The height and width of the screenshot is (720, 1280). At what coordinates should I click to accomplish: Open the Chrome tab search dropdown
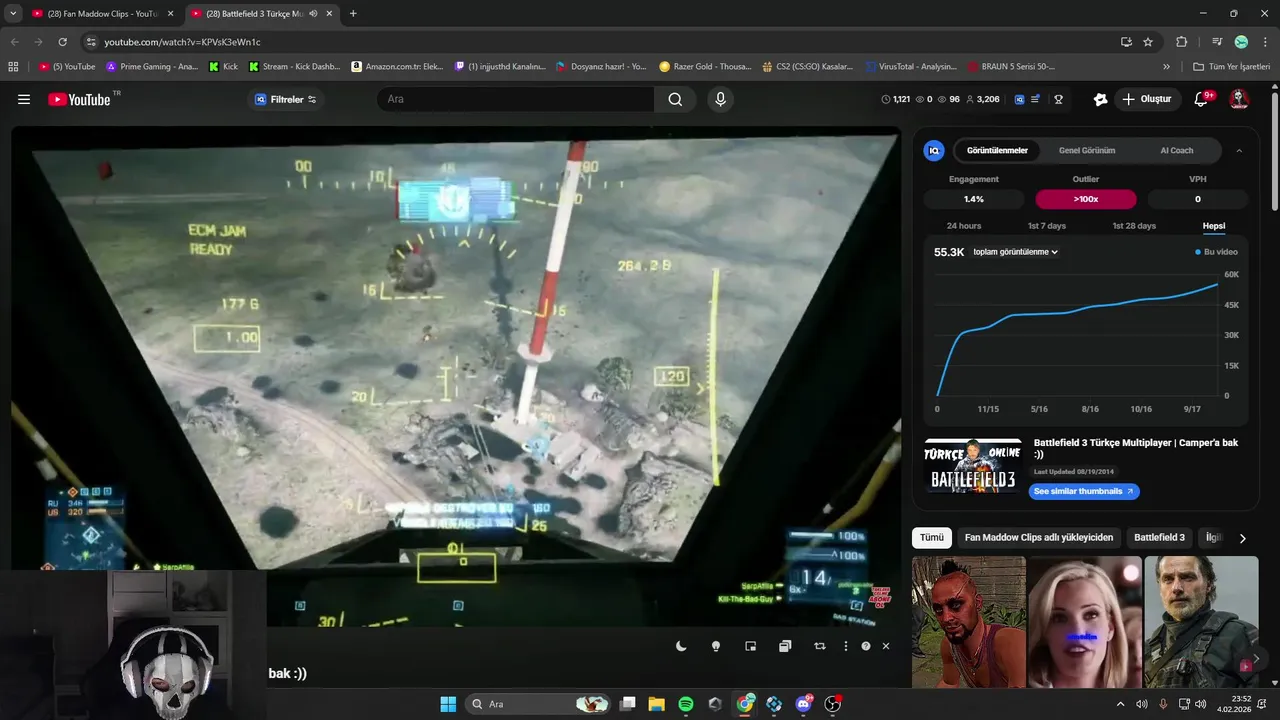click(13, 14)
